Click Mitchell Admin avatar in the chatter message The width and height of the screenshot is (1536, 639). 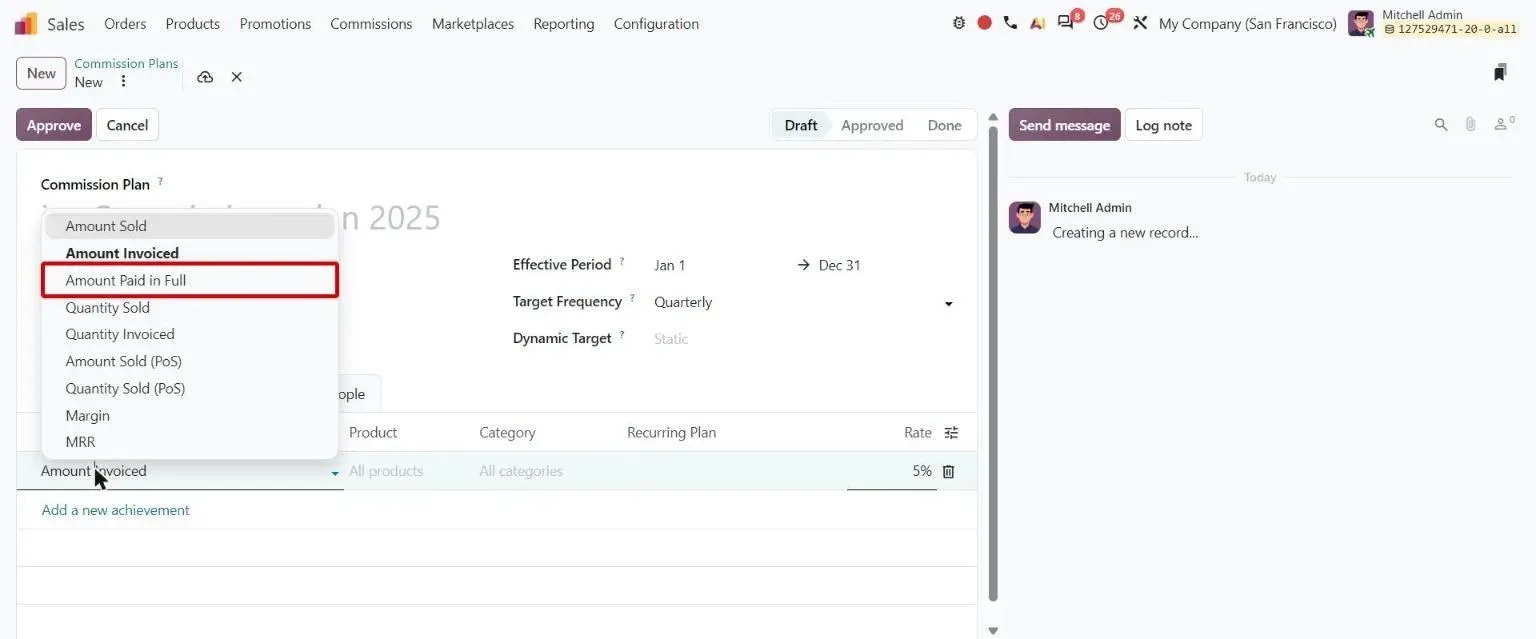click(x=1025, y=217)
